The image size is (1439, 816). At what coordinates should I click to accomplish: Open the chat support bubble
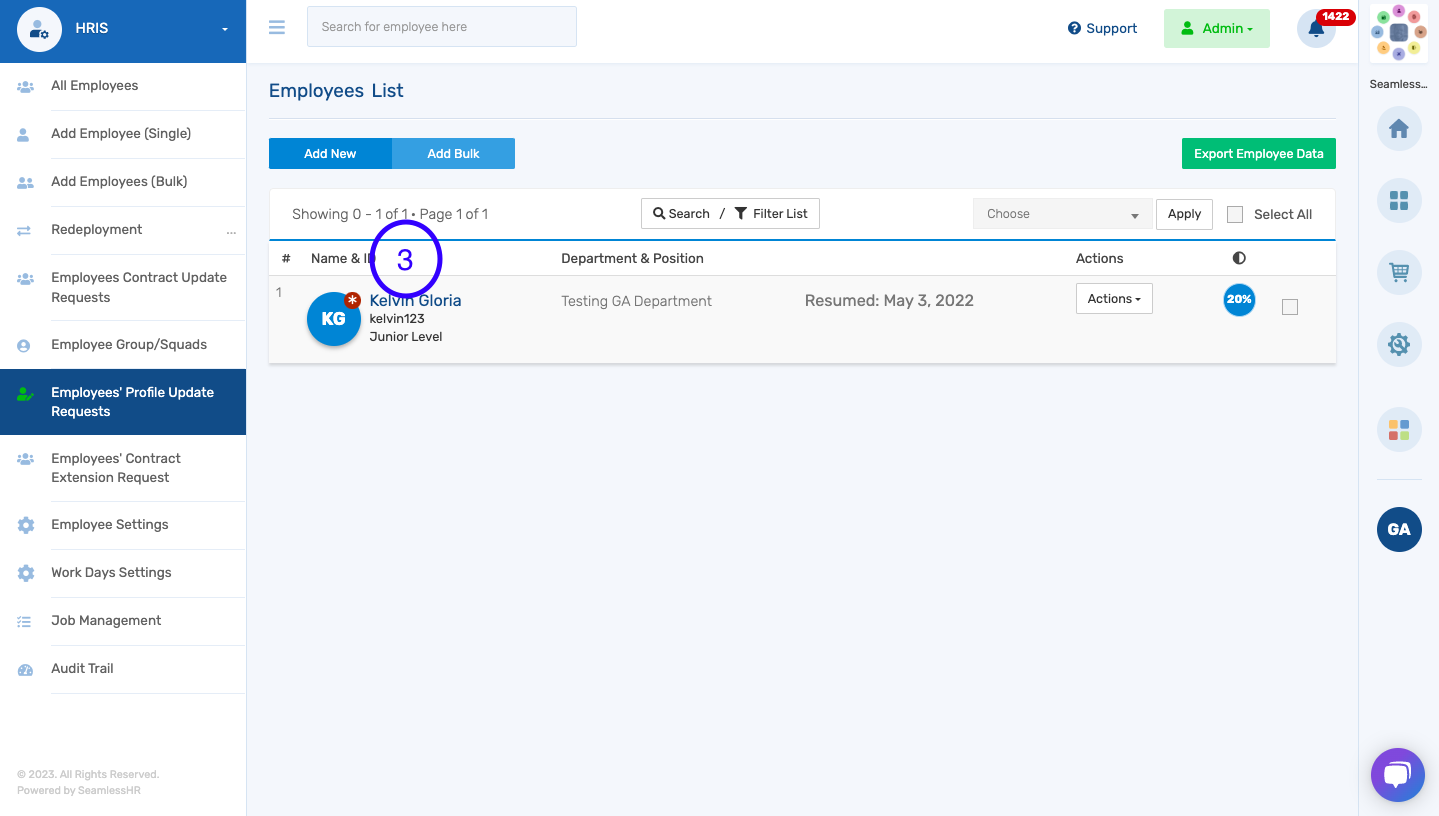click(1396, 774)
